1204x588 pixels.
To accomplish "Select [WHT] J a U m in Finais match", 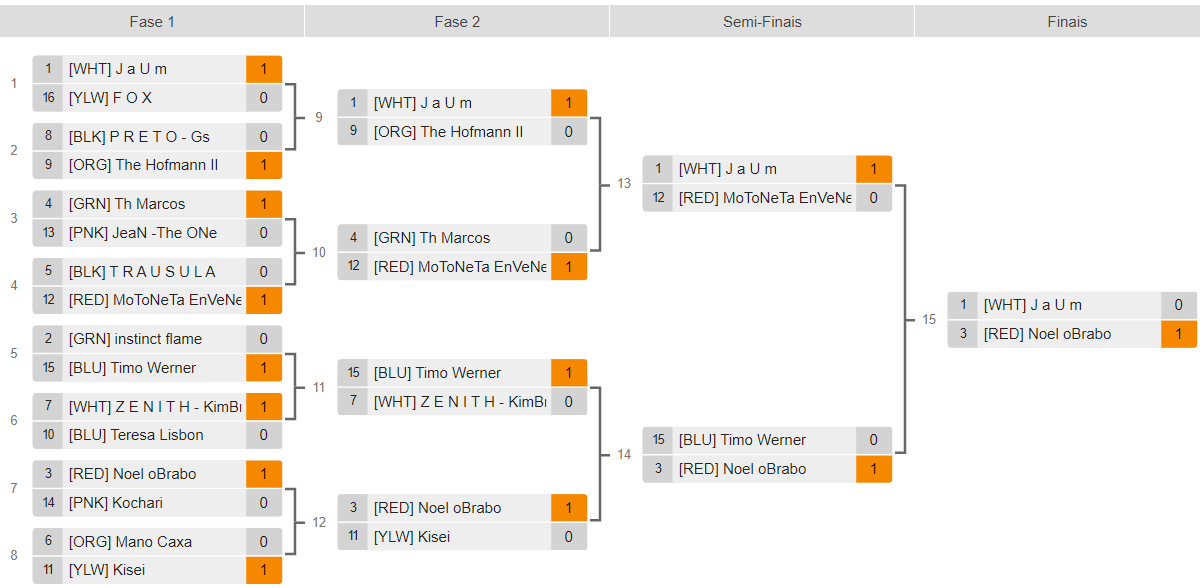I will pyautogui.click(x=1032, y=305).
